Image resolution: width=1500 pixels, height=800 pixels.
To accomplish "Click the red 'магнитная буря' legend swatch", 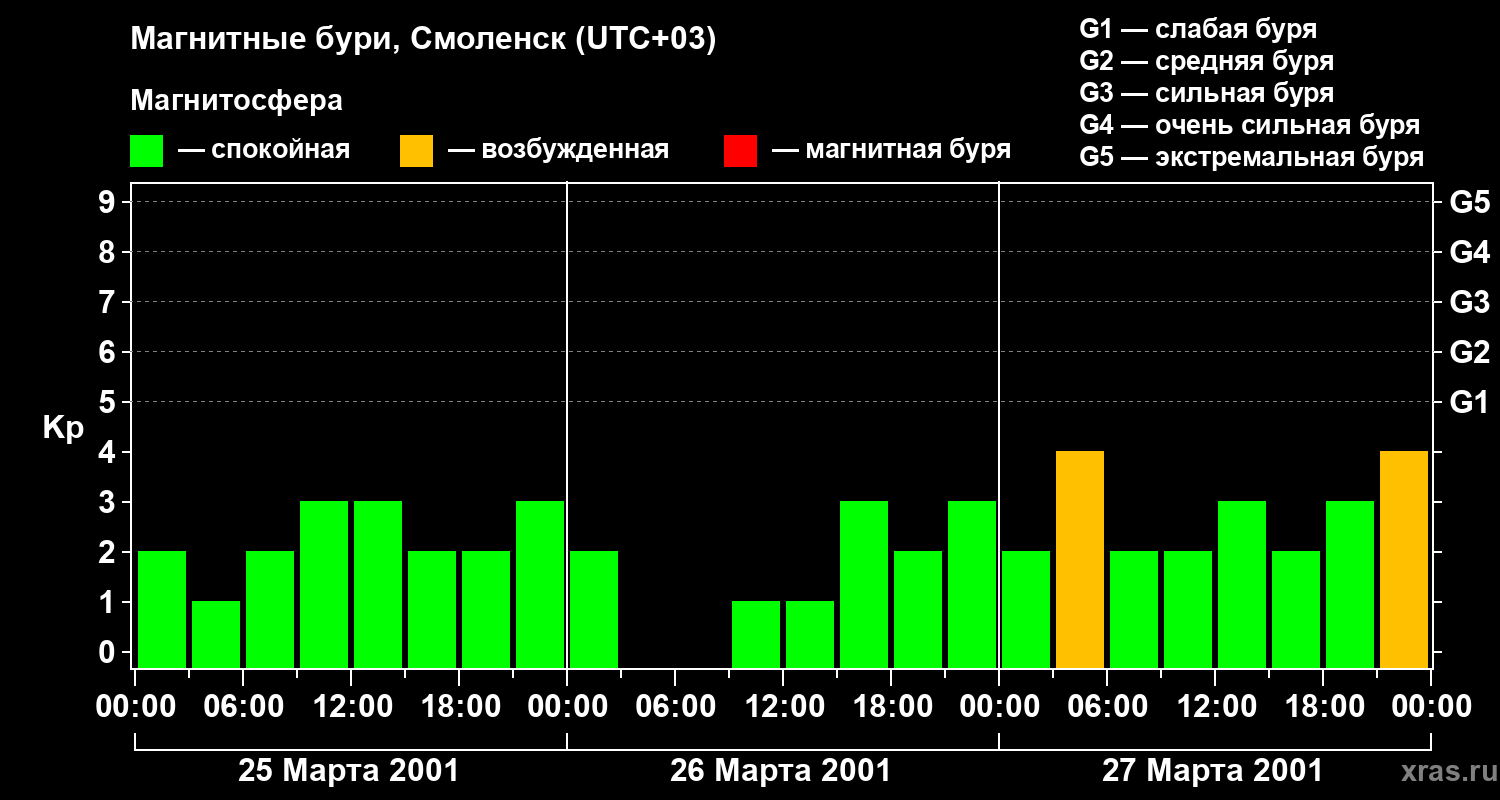I will (740, 151).
